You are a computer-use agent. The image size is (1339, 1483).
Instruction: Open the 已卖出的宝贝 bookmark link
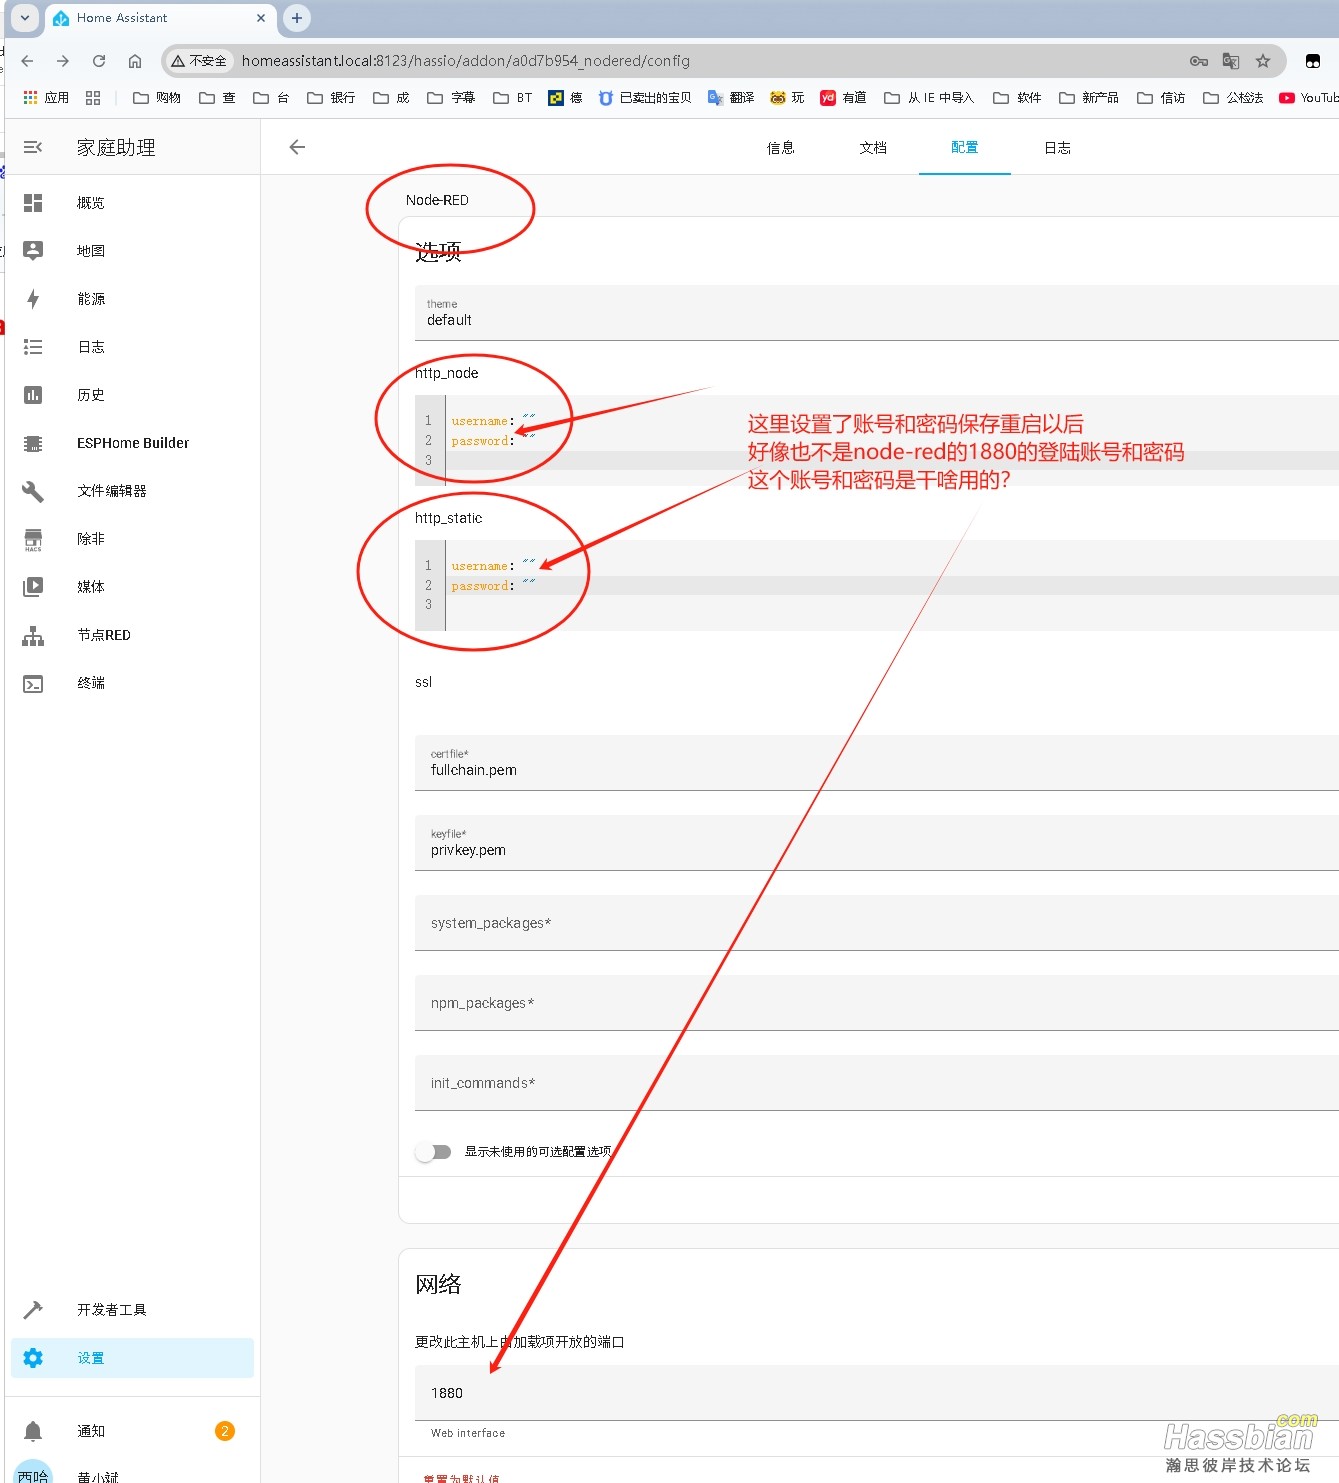point(645,97)
